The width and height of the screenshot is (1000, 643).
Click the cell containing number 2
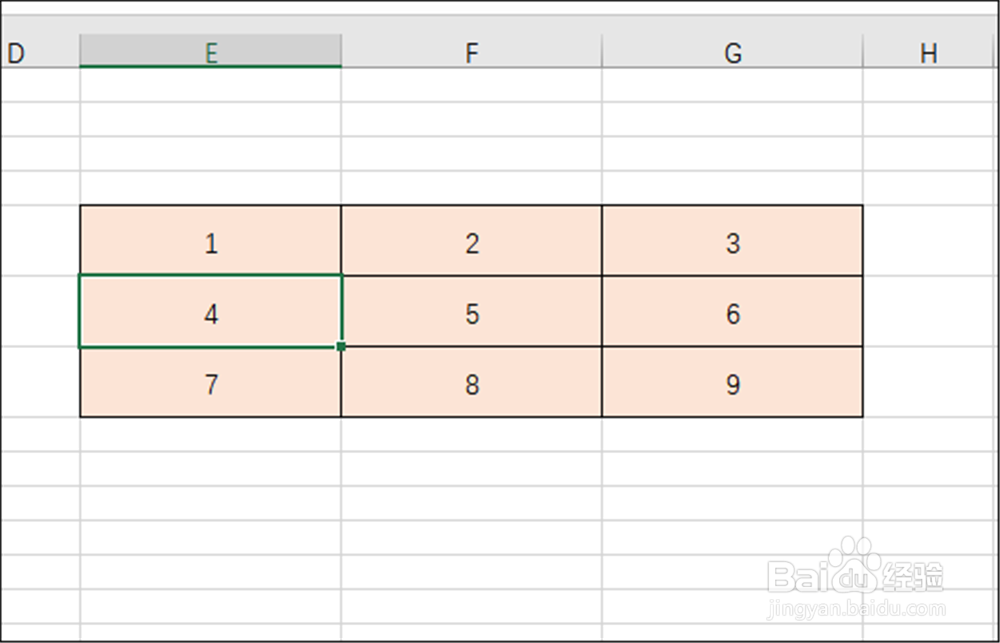click(x=471, y=241)
